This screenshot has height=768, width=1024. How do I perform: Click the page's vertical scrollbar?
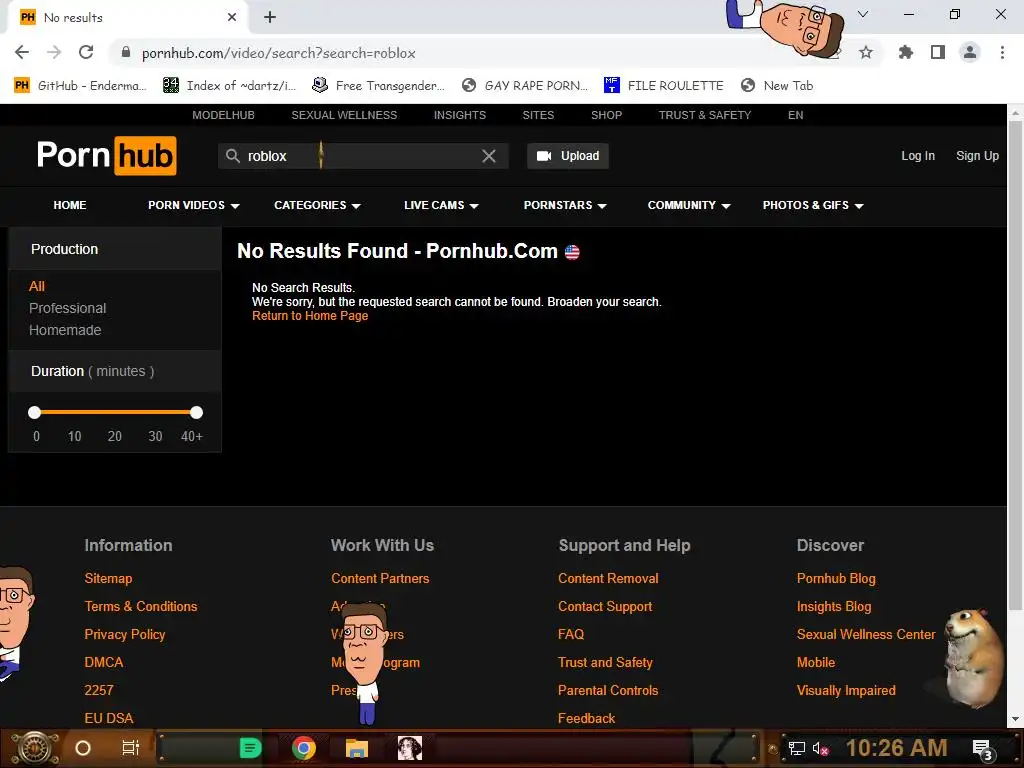(1015, 365)
